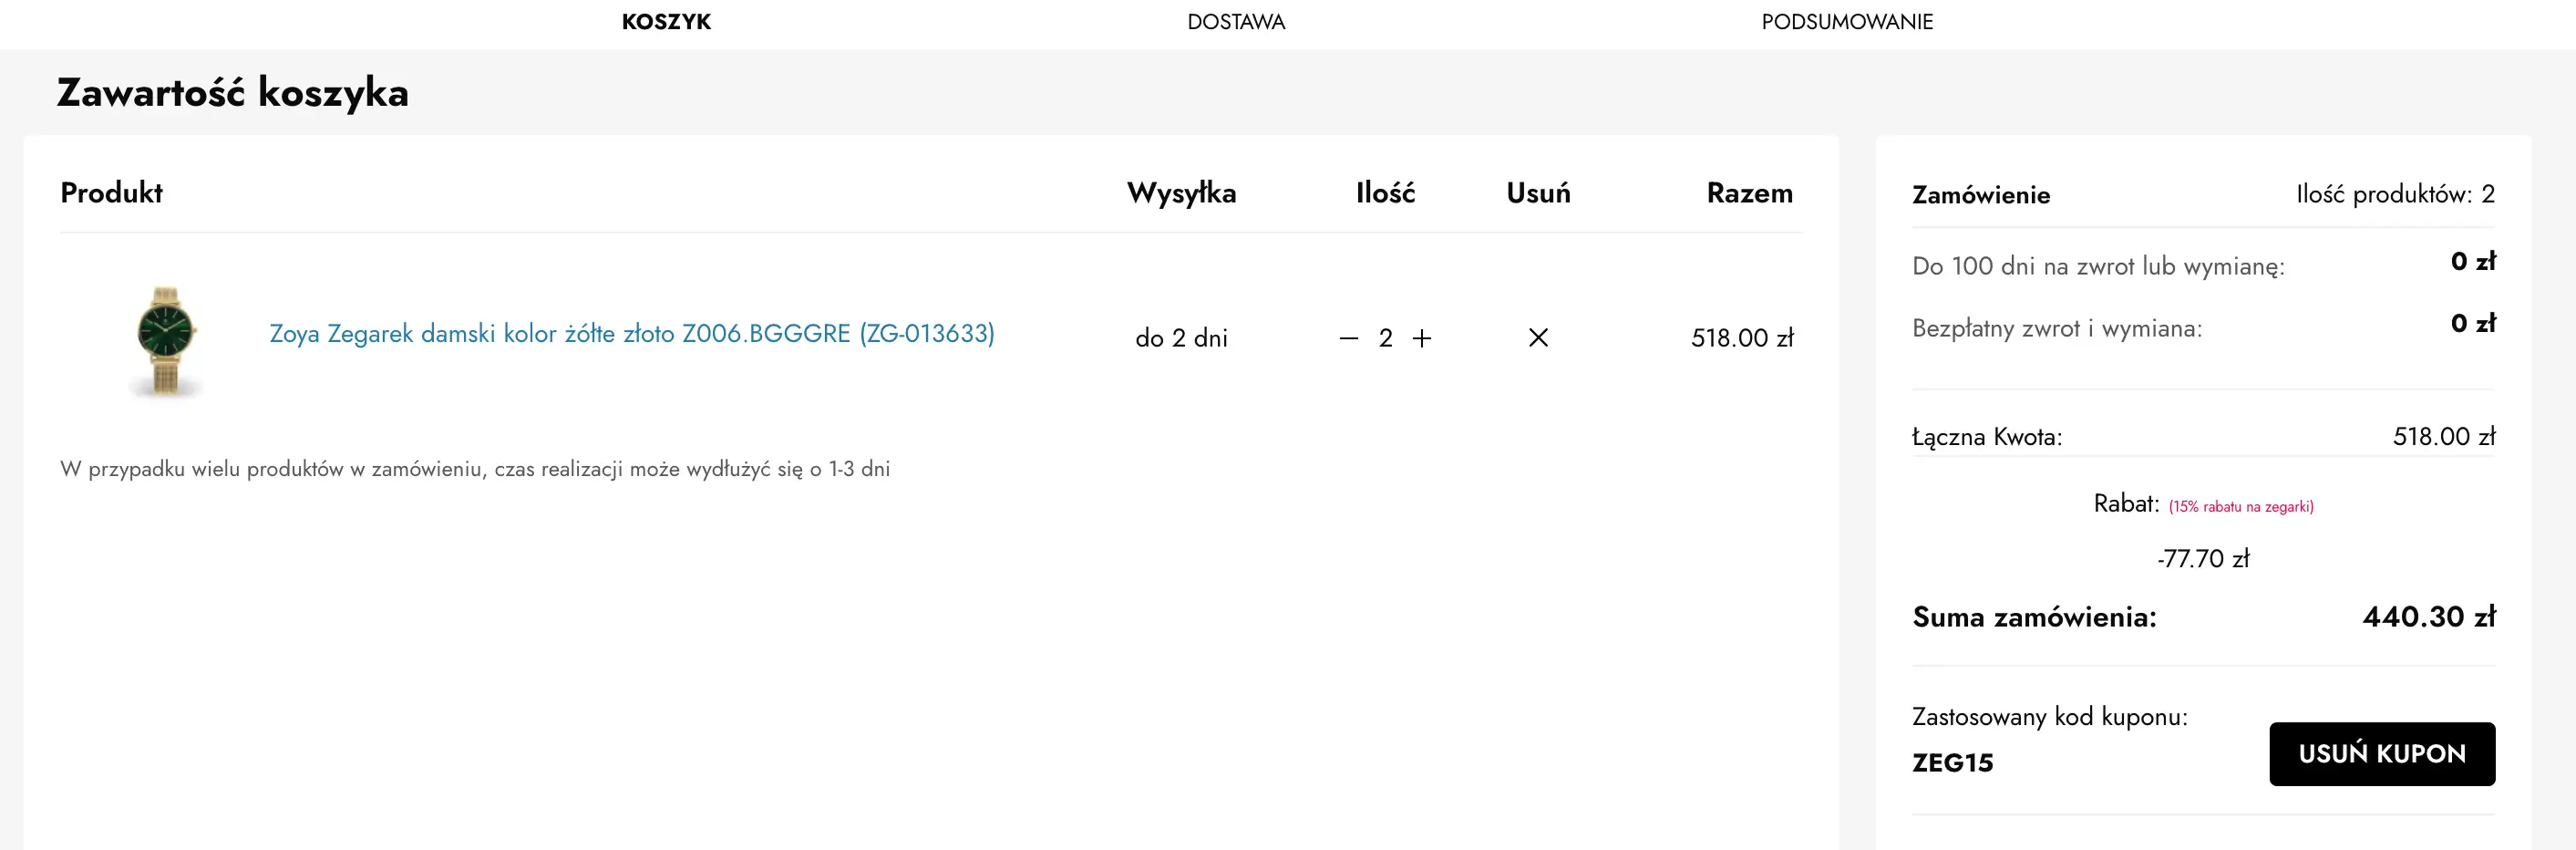Click the do 2 dni shipping time
The width and height of the screenshot is (2576, 850).
(1181, 338)
